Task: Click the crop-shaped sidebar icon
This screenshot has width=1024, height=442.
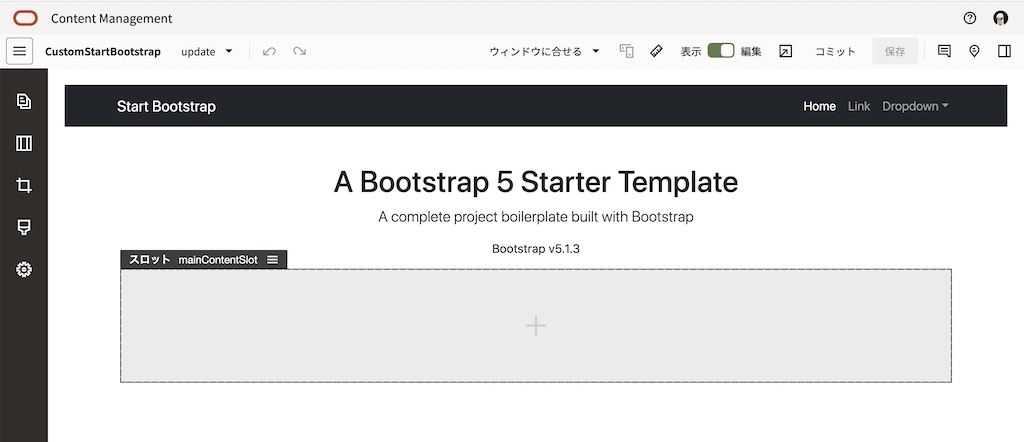Action: (24, 185)
